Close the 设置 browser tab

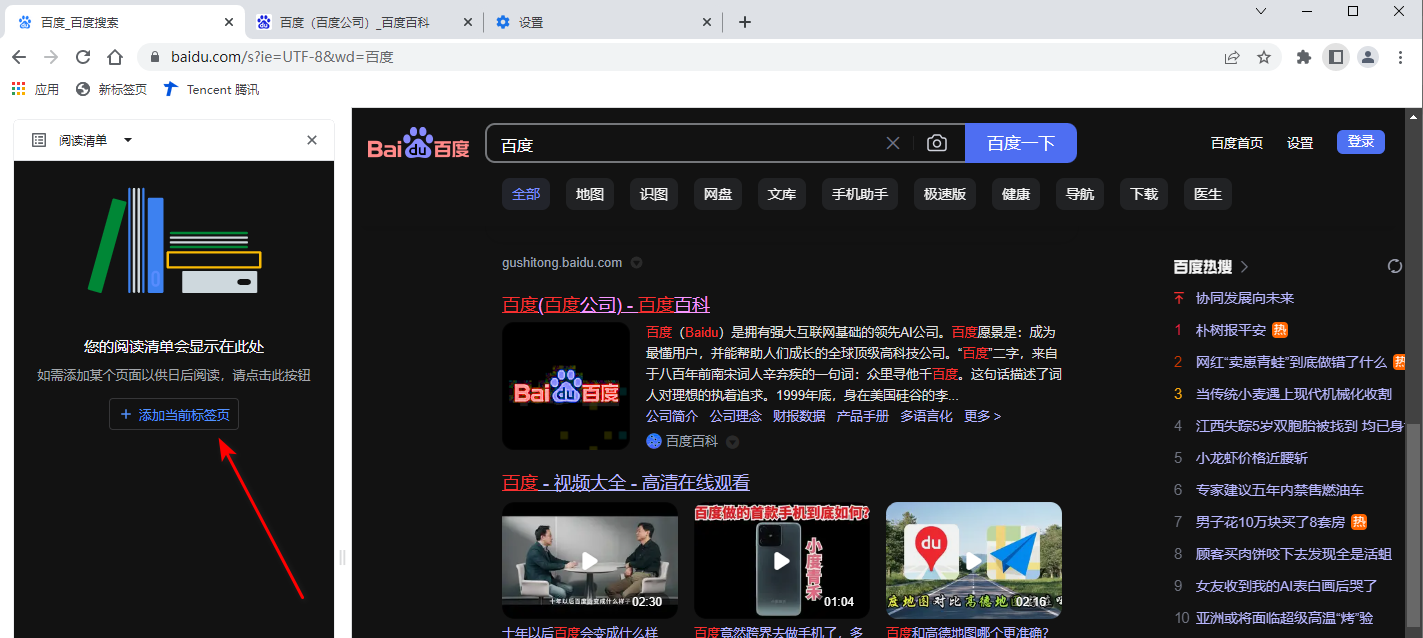tap(707, 22)
